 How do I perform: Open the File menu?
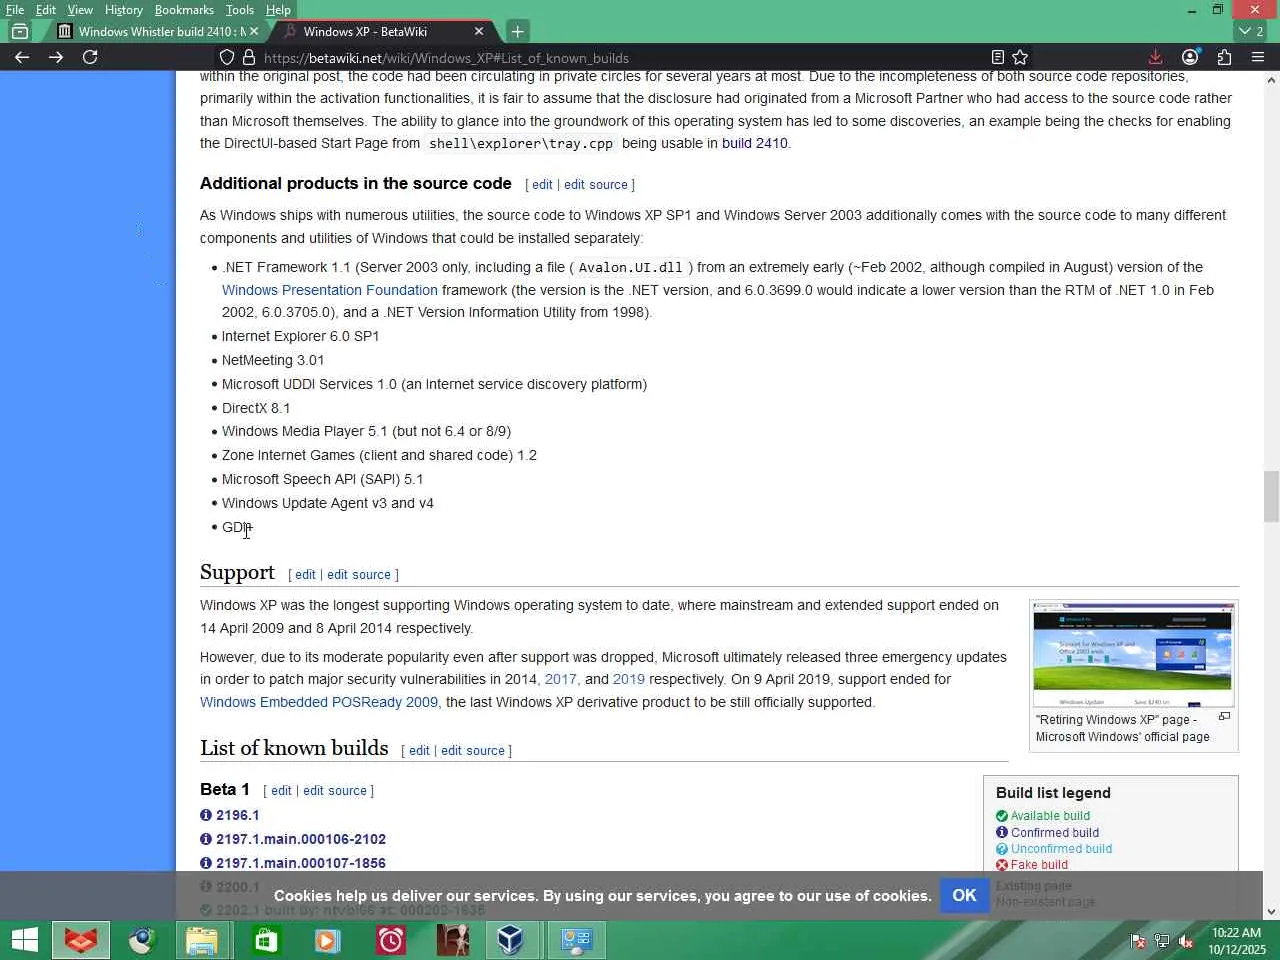pyautogui.click(x=15, y=10)
